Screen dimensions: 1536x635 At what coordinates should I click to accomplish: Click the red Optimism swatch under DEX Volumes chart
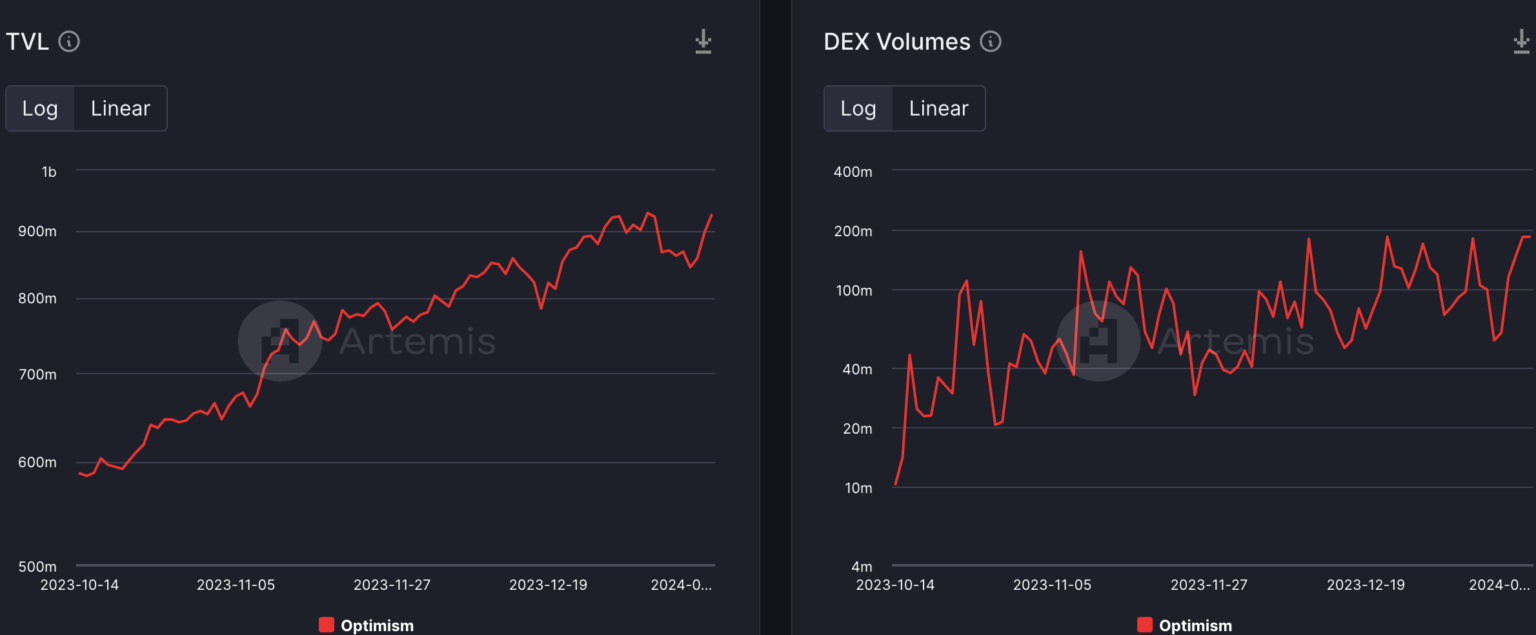(x=1145, y=625)
